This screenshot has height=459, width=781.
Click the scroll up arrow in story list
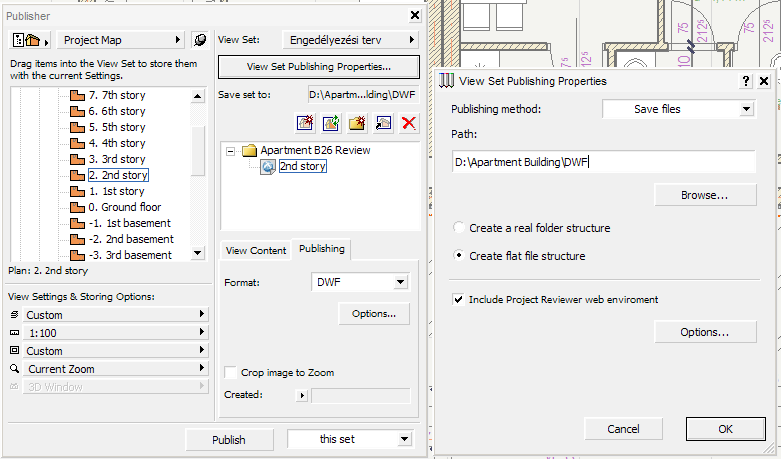(198, 96)
